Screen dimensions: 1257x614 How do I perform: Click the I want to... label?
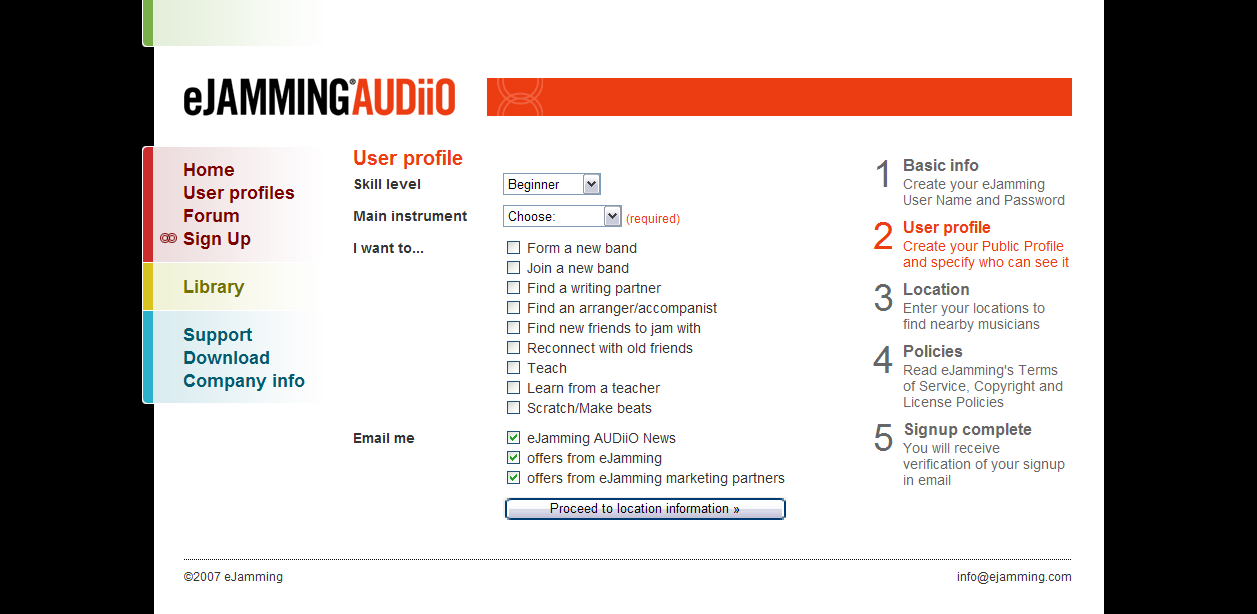point(388,248)
